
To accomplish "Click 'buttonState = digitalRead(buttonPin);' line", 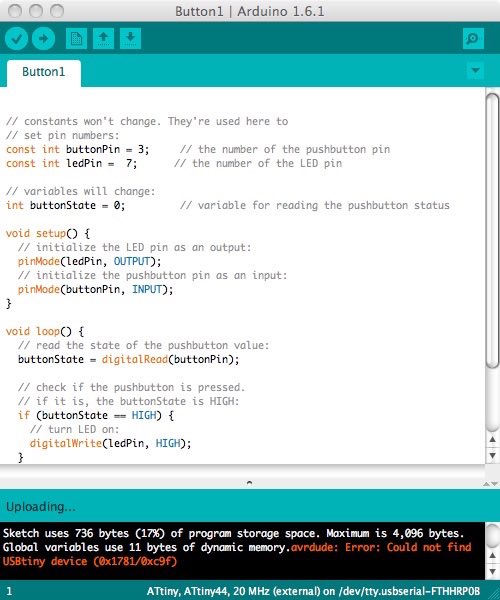I will tap(129, 359).
